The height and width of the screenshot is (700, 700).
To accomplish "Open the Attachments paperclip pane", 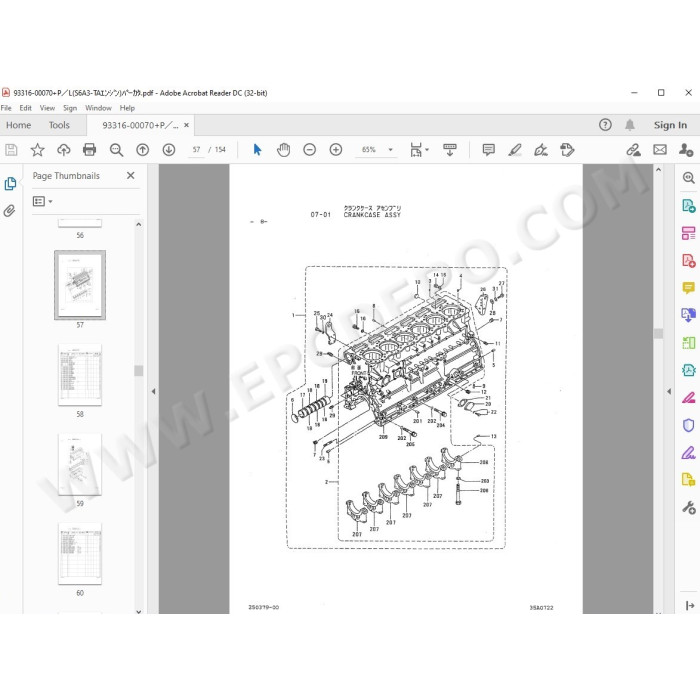I will click(x=9, y=211).
